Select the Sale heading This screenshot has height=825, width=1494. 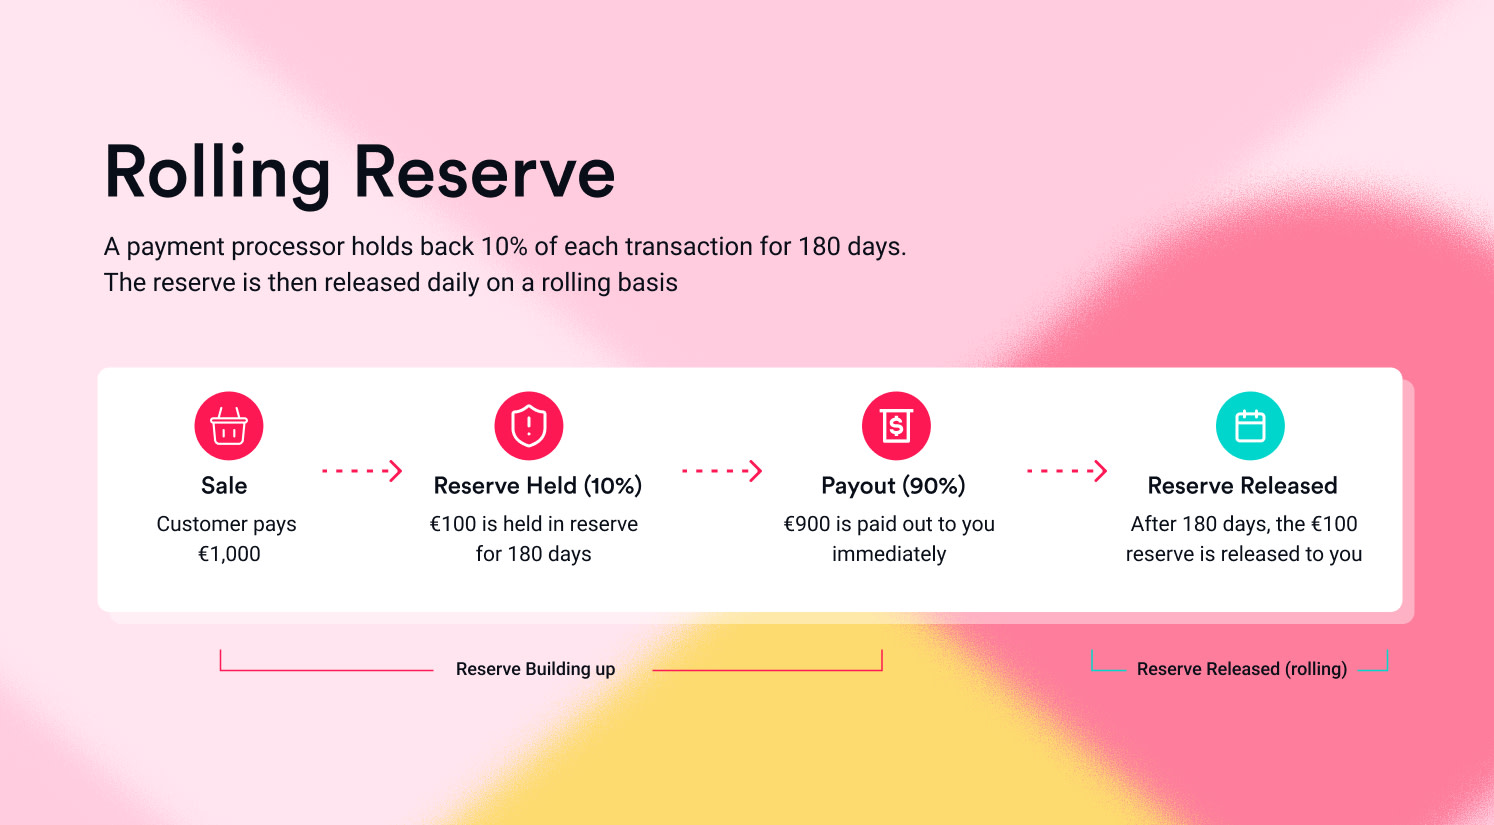pyautogui.click(x=224, y=486)
